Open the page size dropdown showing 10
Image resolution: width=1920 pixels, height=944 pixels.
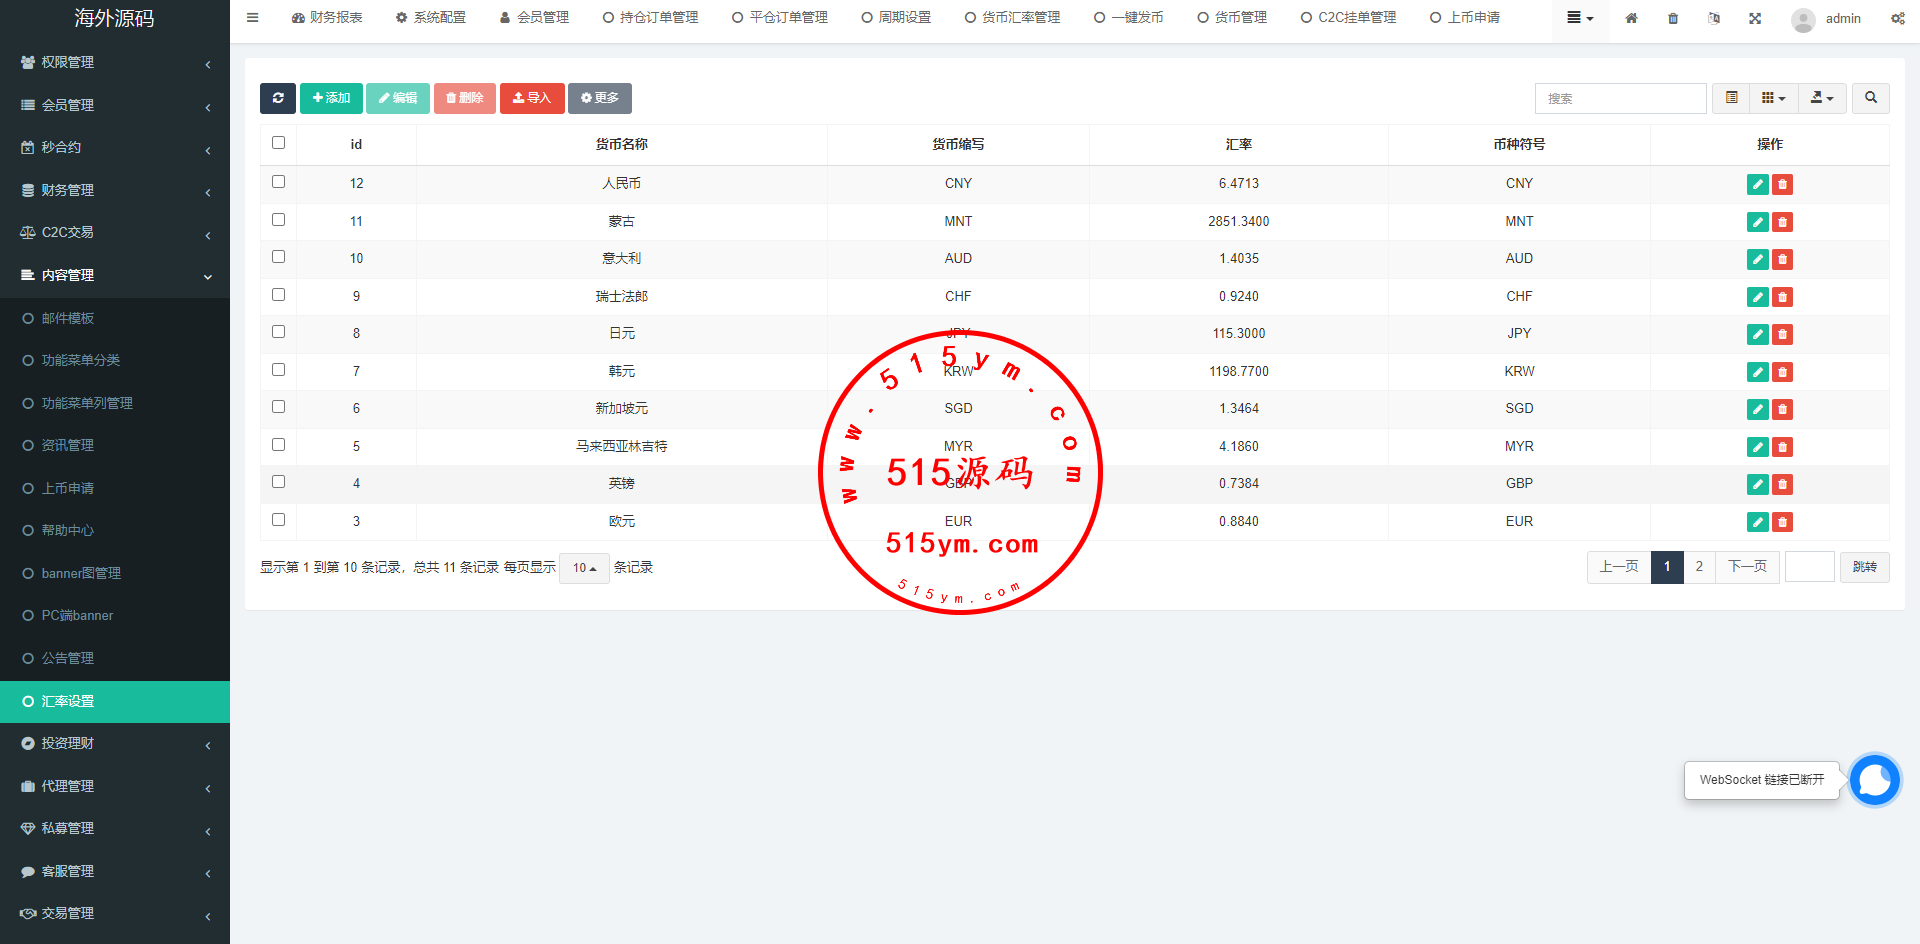584,568
